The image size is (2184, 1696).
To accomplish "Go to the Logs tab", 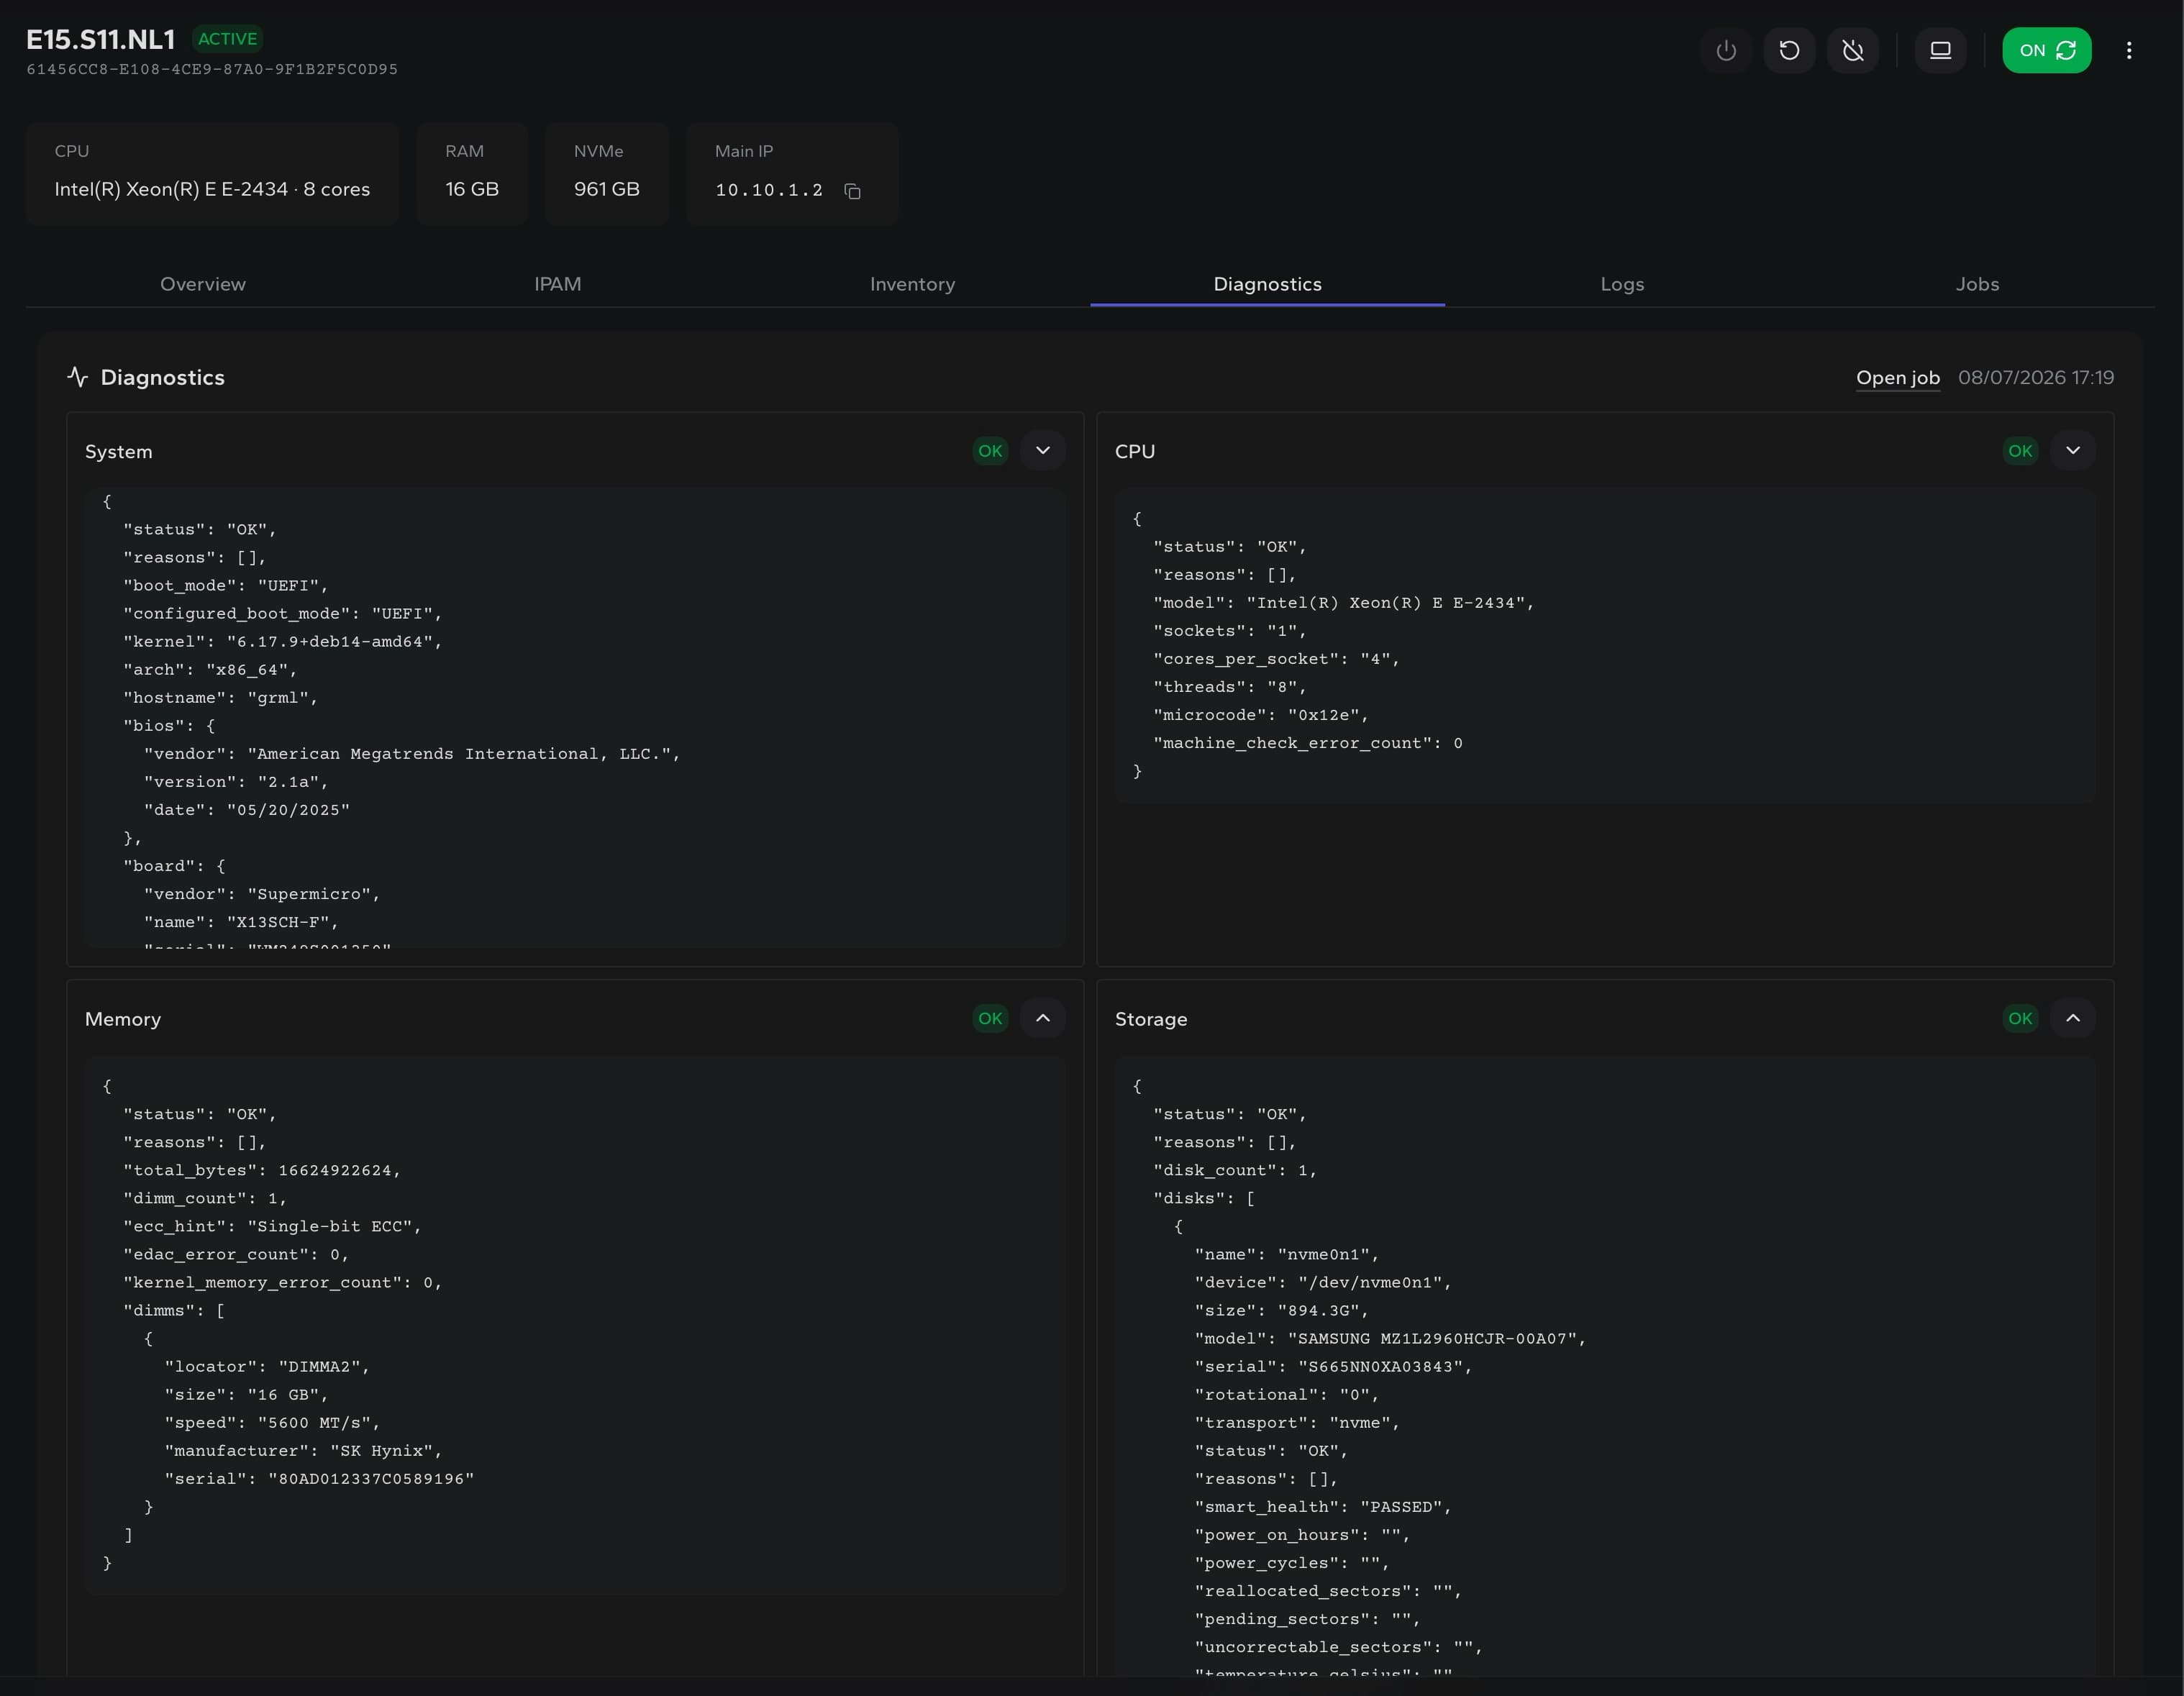I will [x=1622, y=284].
